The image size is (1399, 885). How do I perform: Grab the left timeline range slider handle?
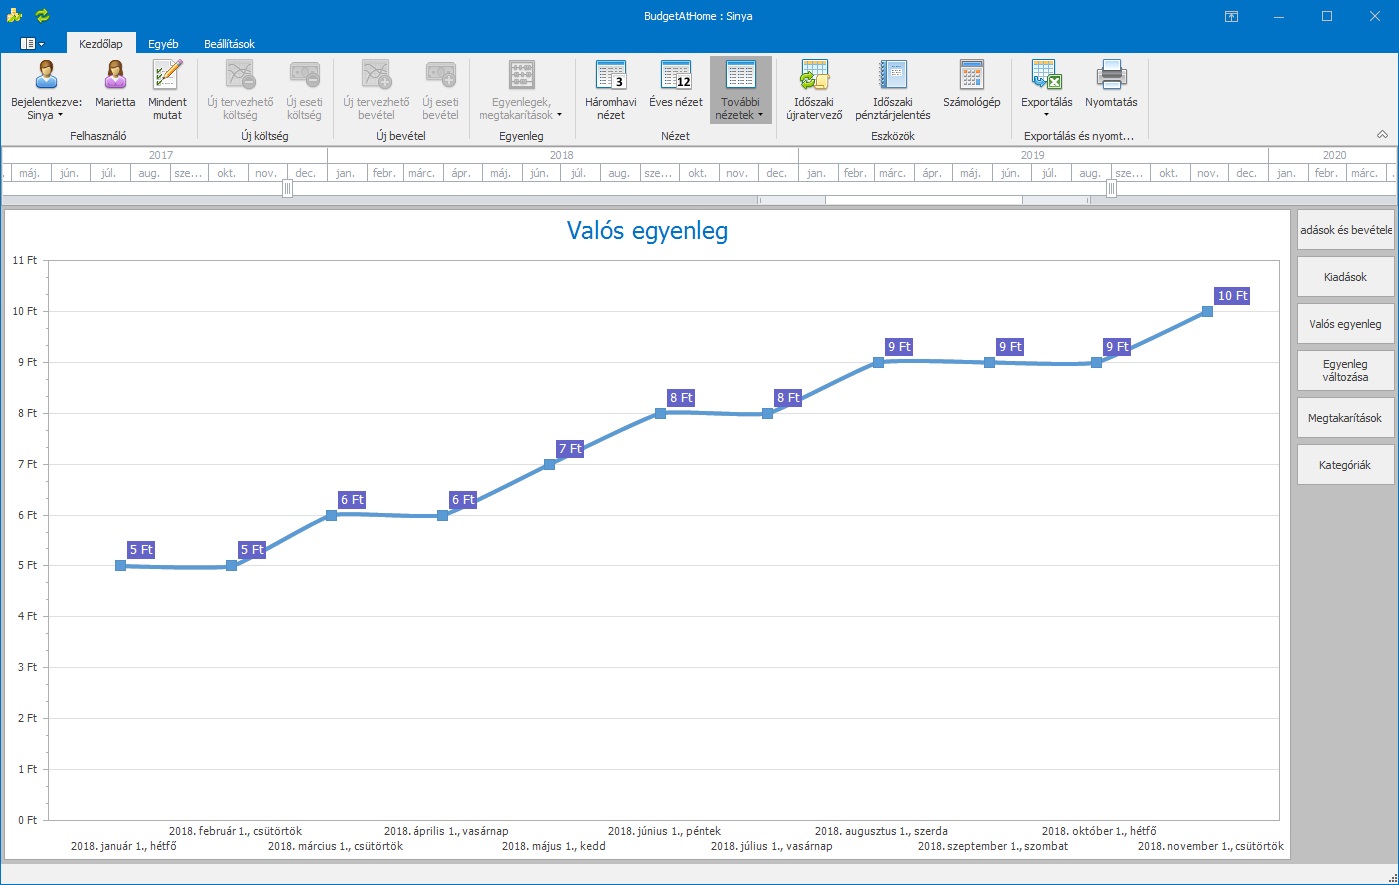(x=288, y=188)
